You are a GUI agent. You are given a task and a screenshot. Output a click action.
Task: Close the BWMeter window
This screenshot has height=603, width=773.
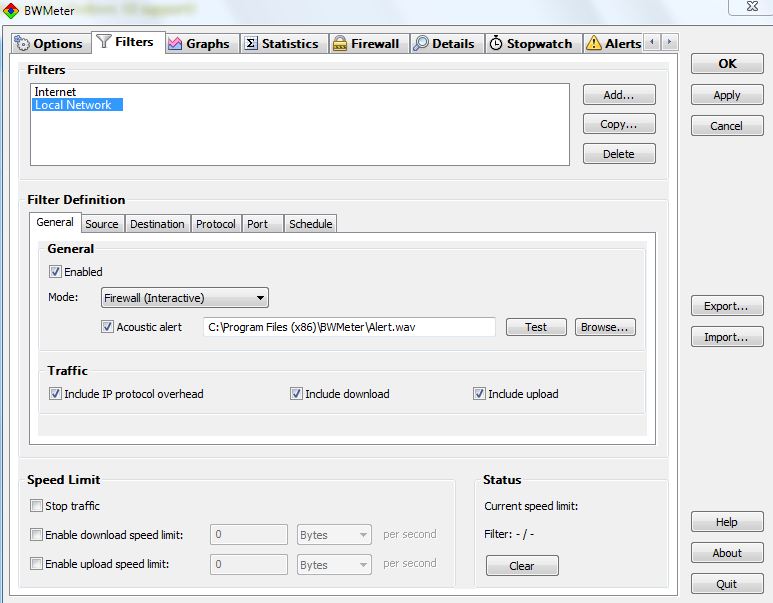click(x=752, y=7)
